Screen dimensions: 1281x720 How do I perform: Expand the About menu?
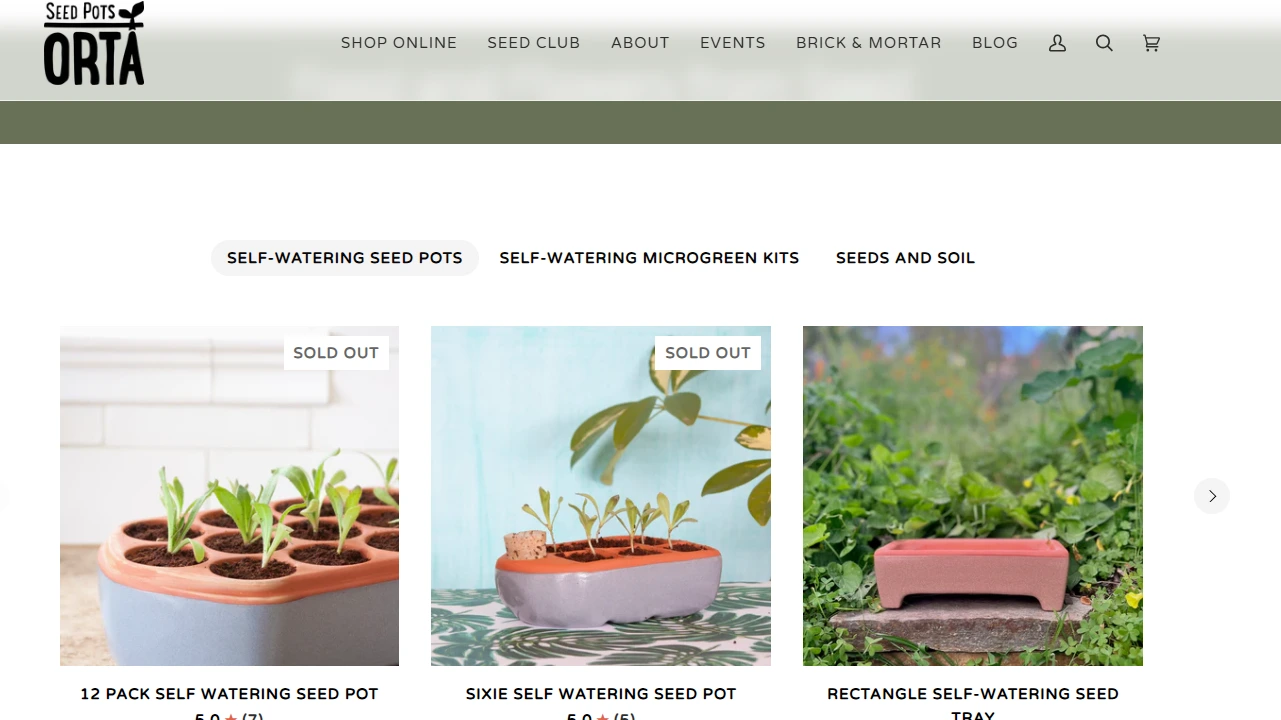(x=640, y=43)
